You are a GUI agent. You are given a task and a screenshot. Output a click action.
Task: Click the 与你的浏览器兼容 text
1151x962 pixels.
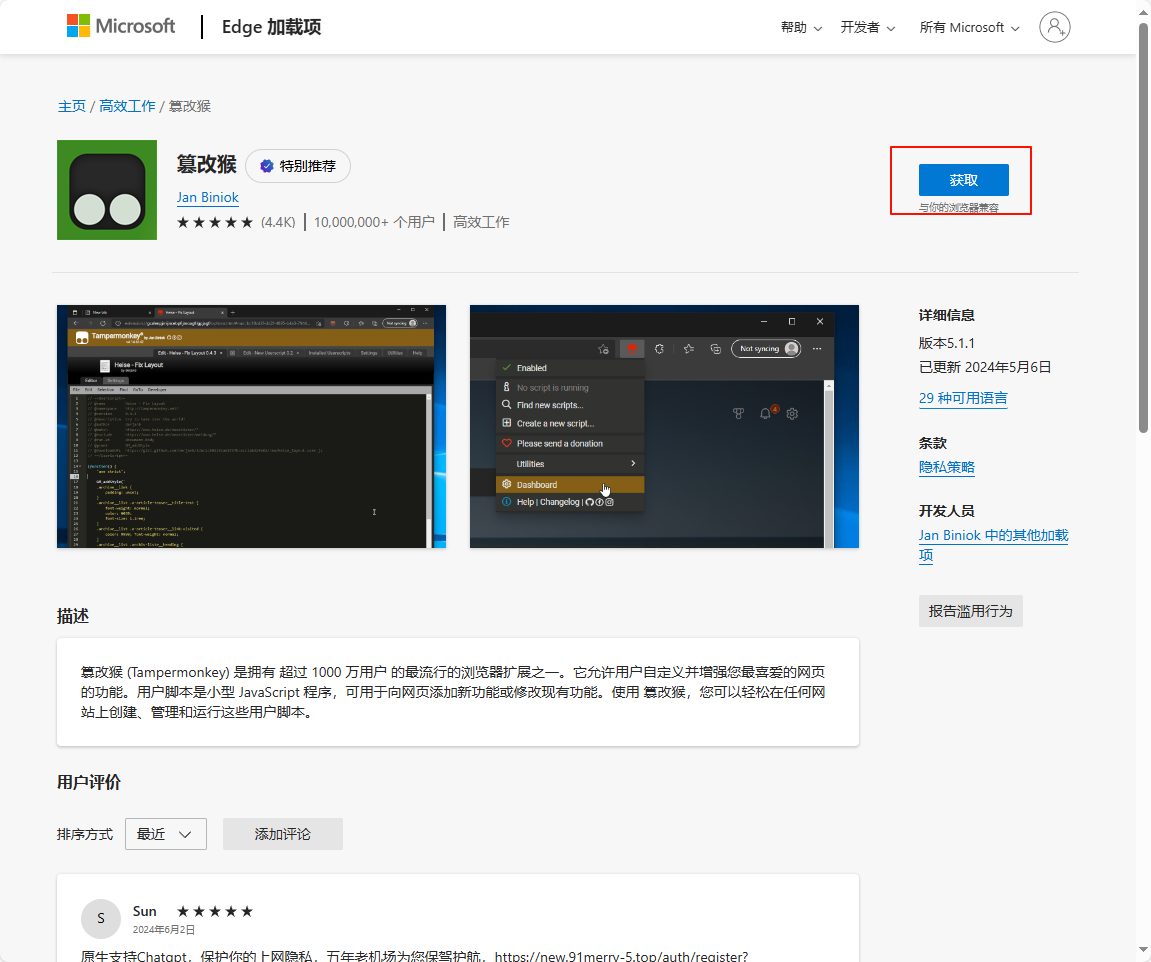pyautogui.click(x=959, y=208)
